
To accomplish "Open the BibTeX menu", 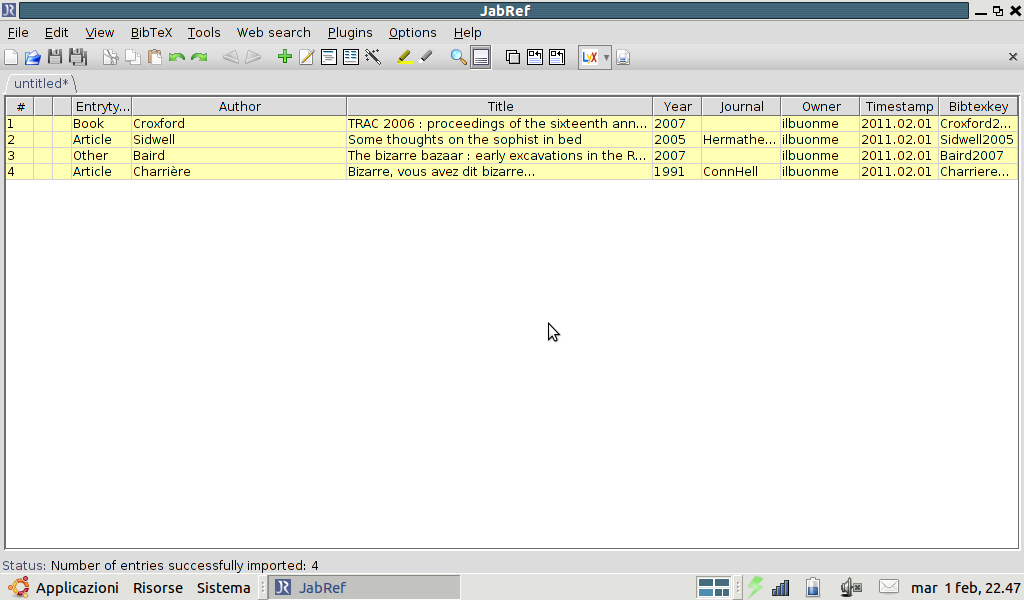I will point(151,33).
